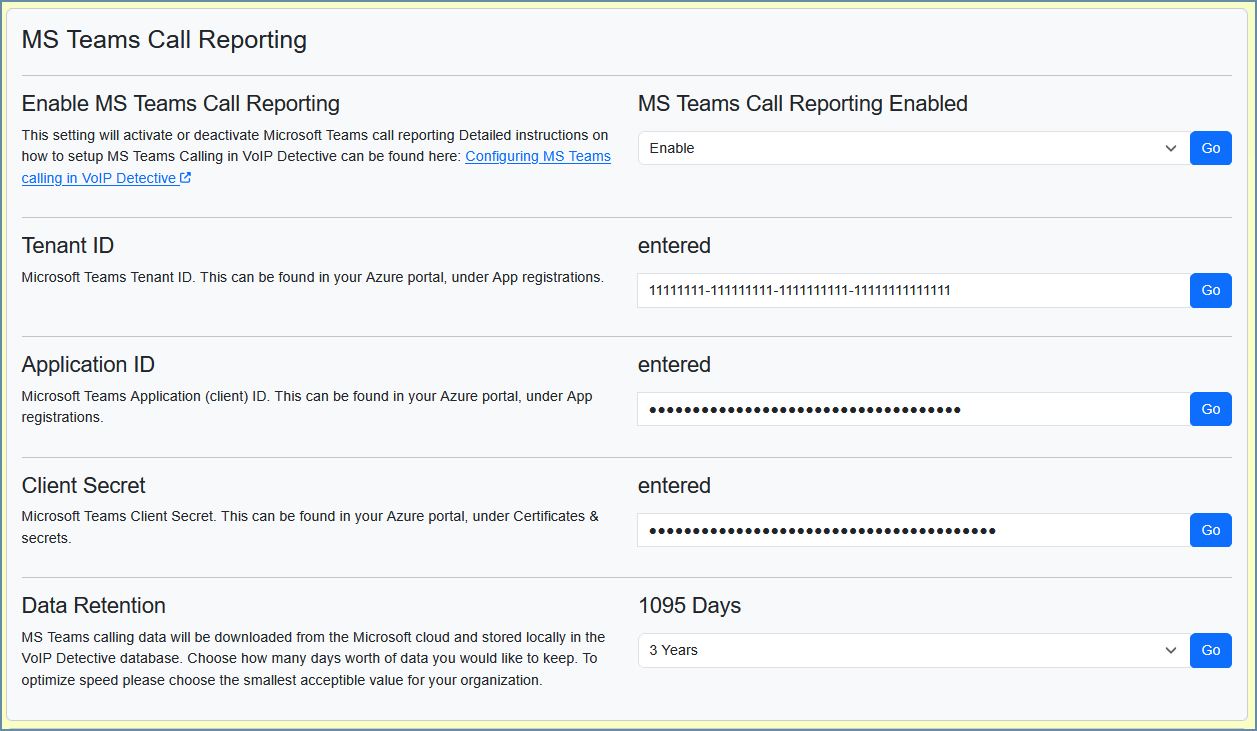Click Go button next to Enable dropdown
Viewport: 1257px width, 731px height.
[1211, 148]
